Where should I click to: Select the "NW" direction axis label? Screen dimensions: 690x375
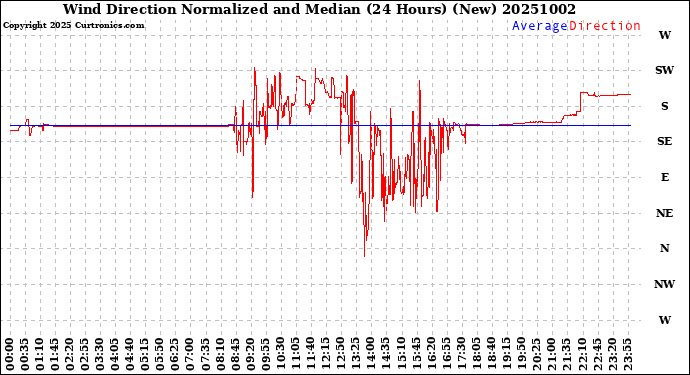point(664,284)
